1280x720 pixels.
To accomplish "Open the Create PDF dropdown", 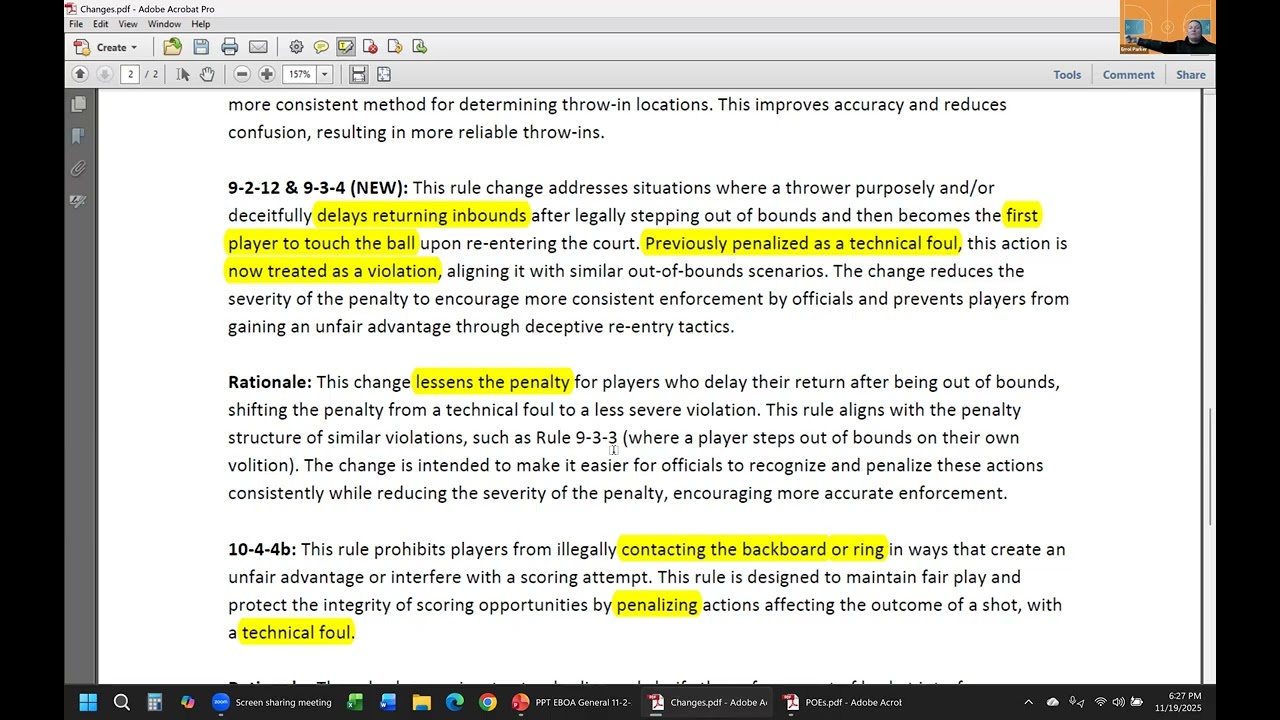I will (105, 47).
